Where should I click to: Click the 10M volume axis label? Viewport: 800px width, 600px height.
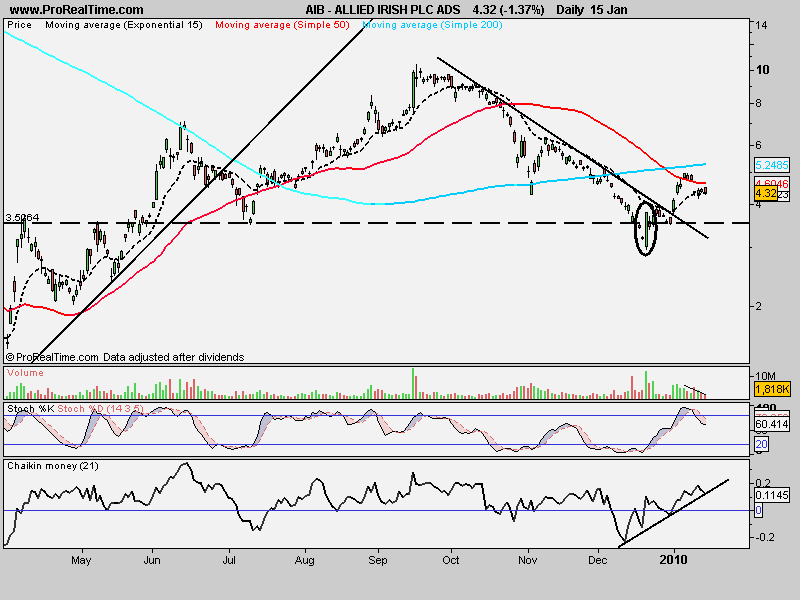[x=765, y=376]
